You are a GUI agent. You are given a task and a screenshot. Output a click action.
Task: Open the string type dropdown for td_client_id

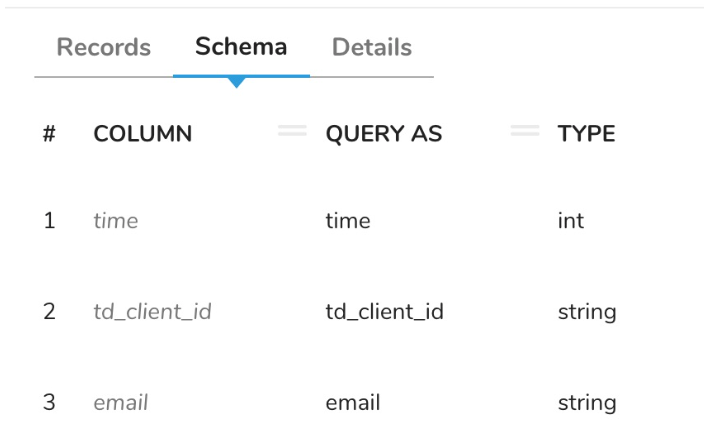[x=586, y=312]
